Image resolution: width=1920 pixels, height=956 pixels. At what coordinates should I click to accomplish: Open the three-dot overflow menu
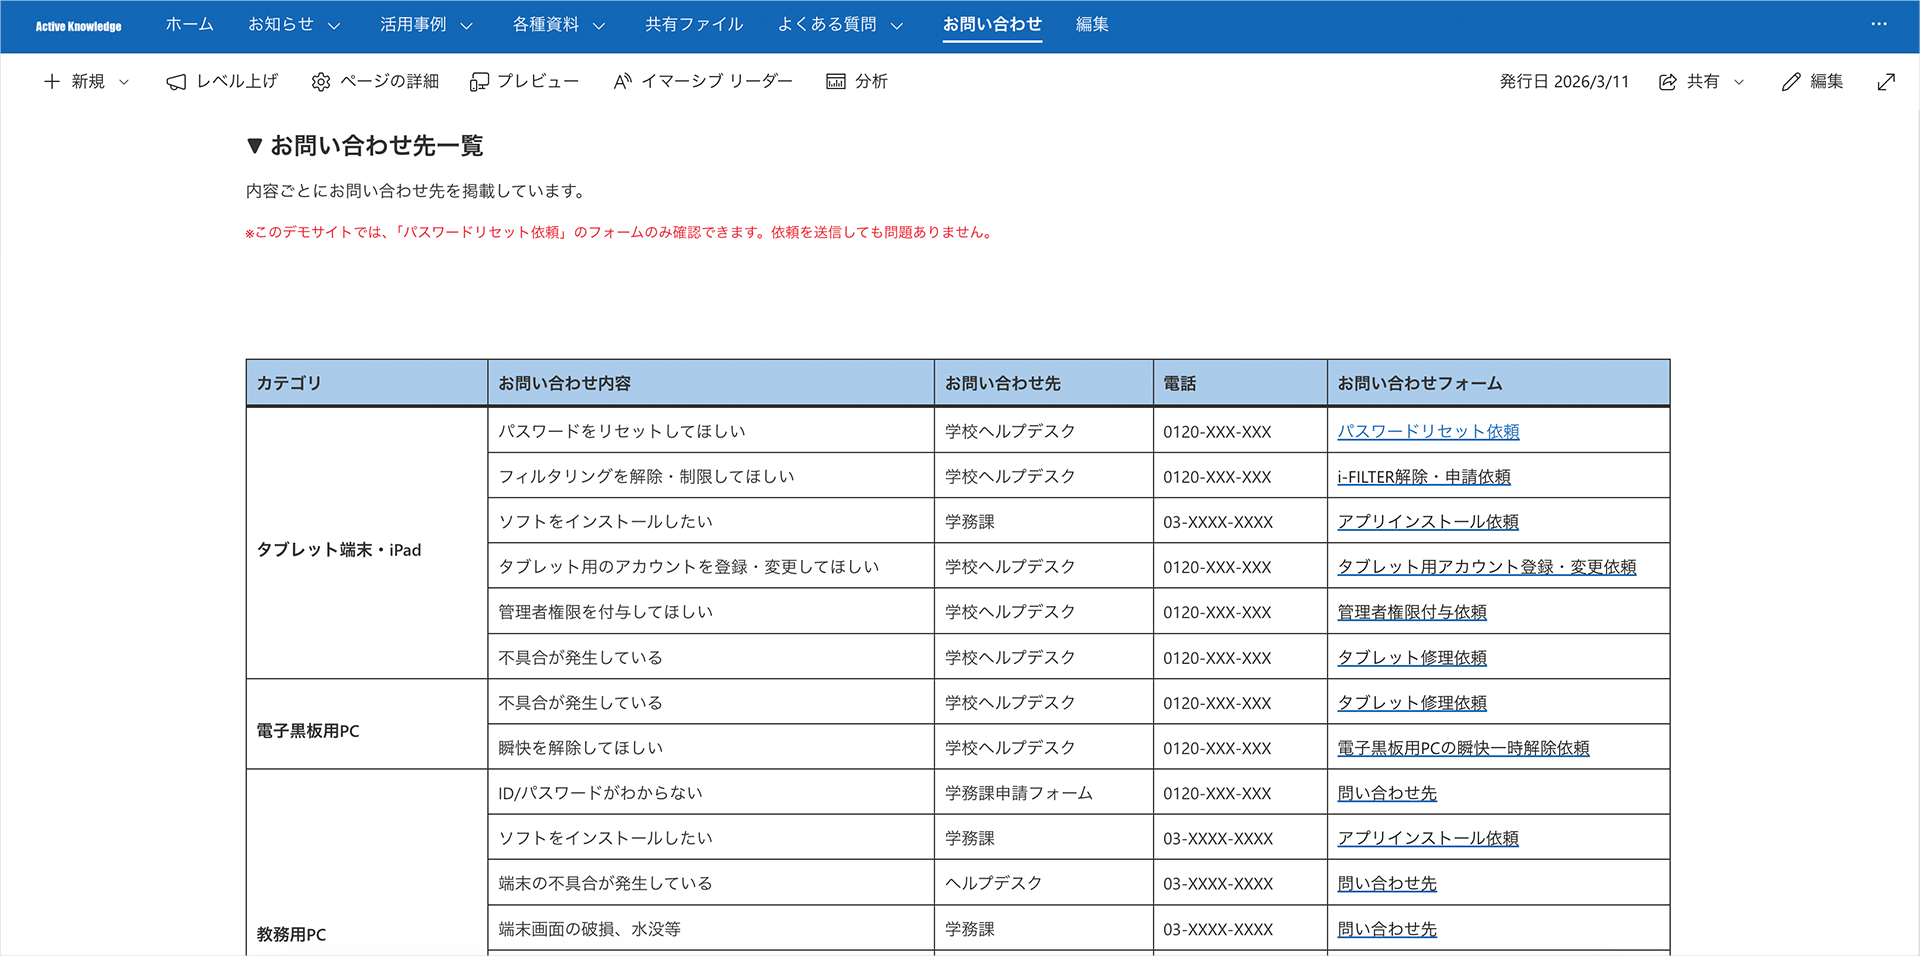coord(1879,24)
